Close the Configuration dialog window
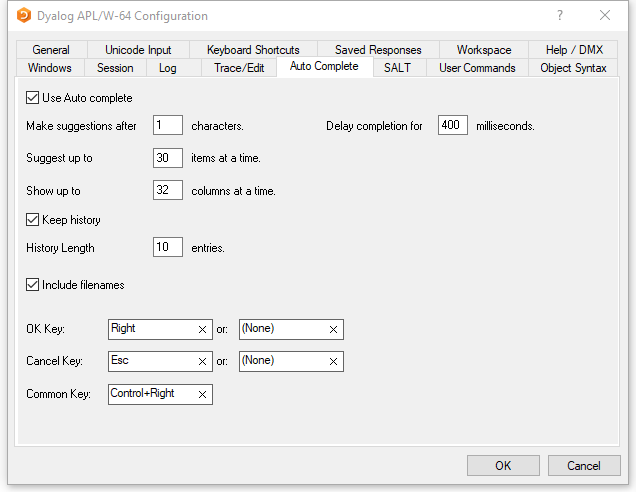The height and width of the screenshot is (492, 636). click(x=605, y=15)
